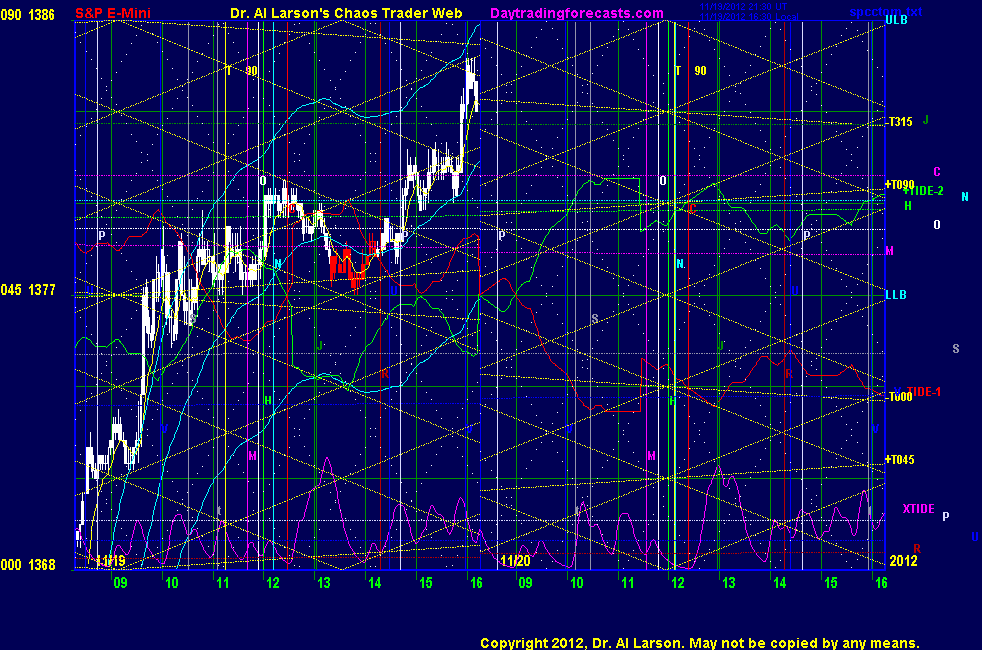Click the green J beside the -T315 label
This screenshot has height=650, width=982.
(925, 120)
